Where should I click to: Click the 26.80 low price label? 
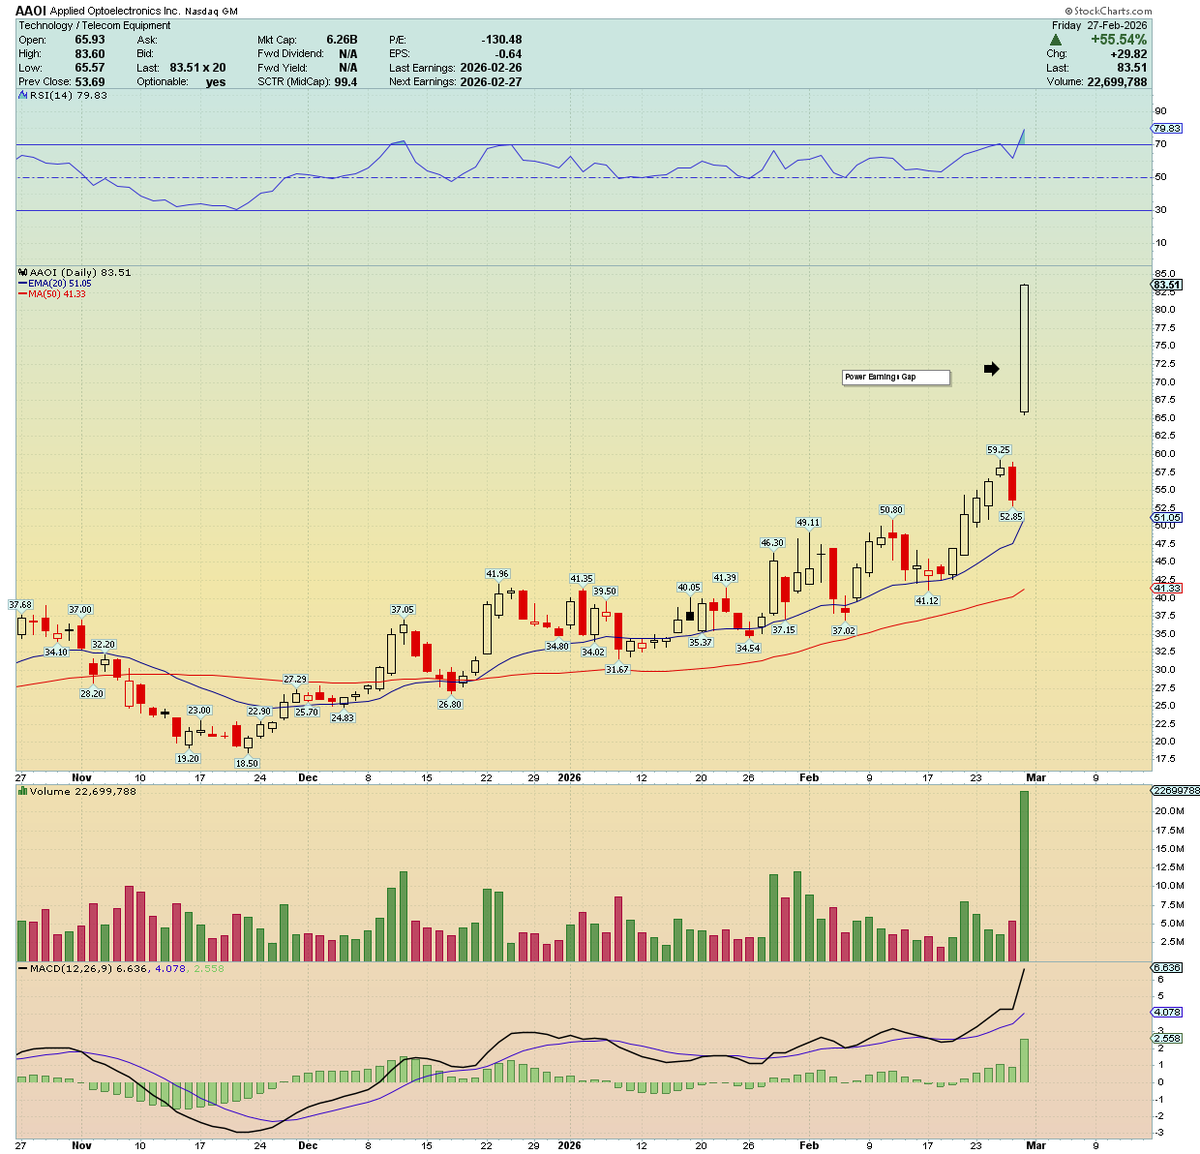coord(450,704)
